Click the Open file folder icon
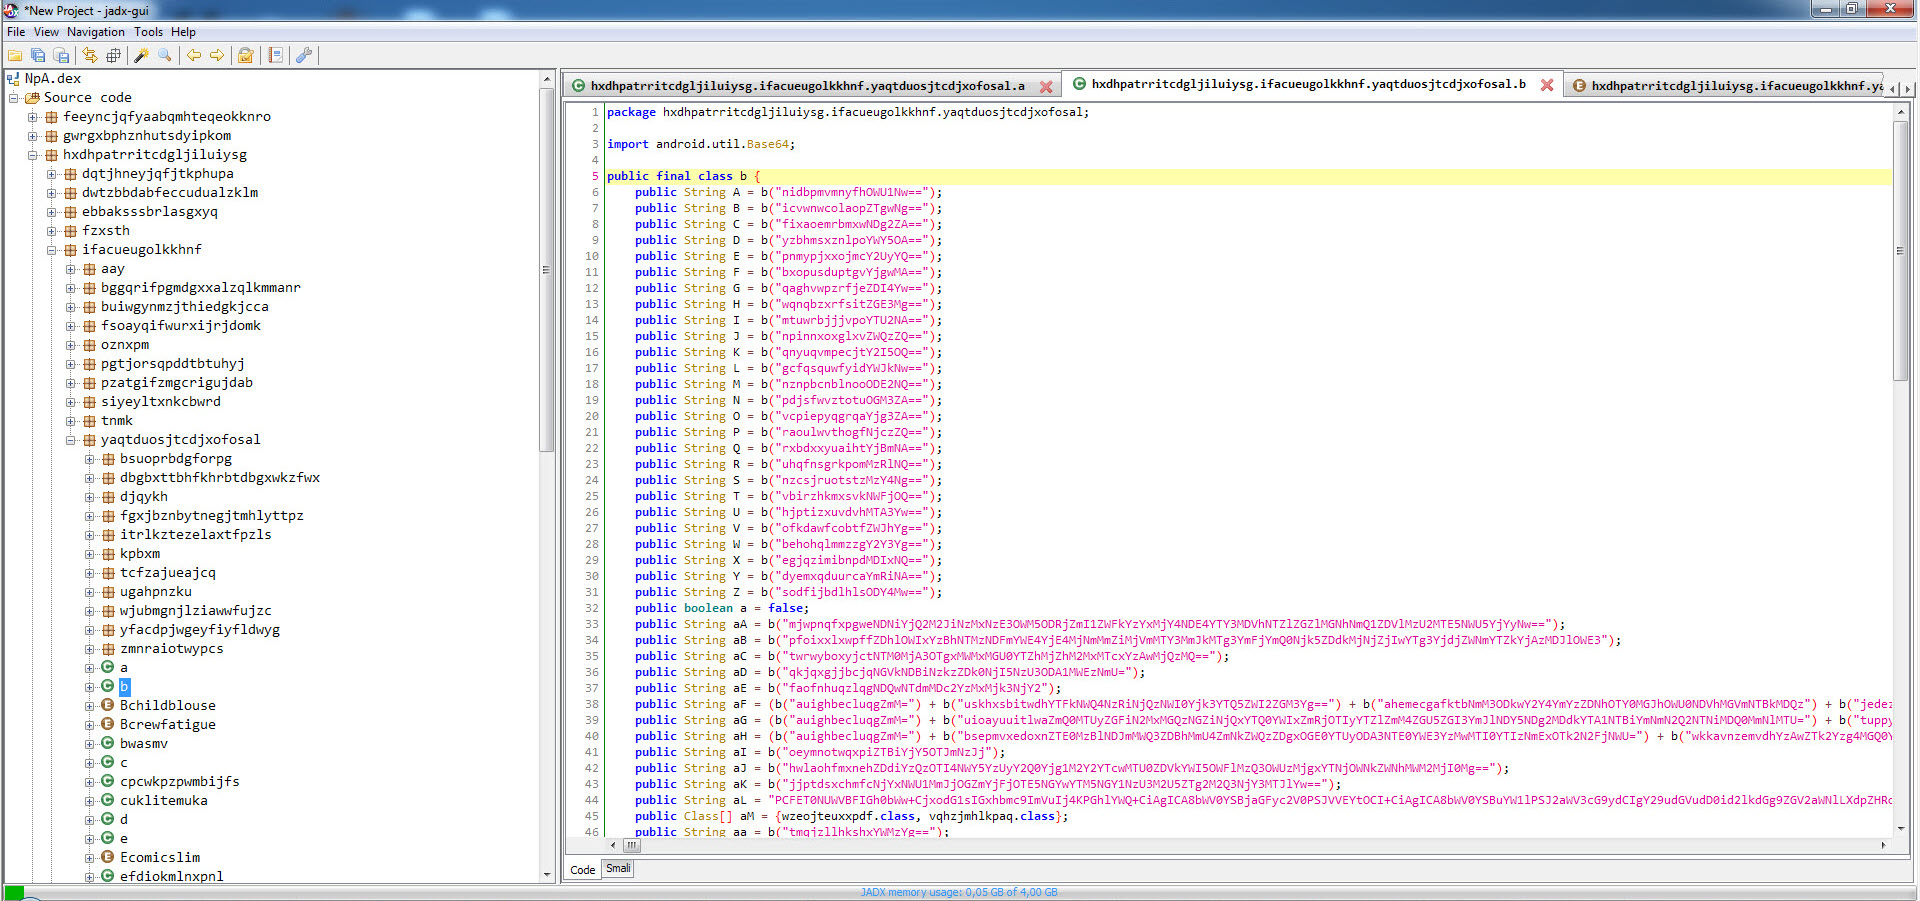 (15, 56)
